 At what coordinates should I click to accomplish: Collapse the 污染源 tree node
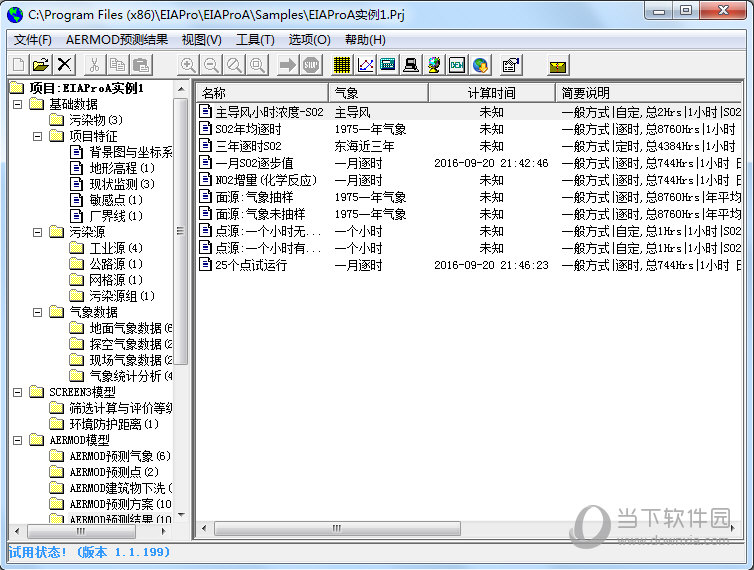(37, 232)
